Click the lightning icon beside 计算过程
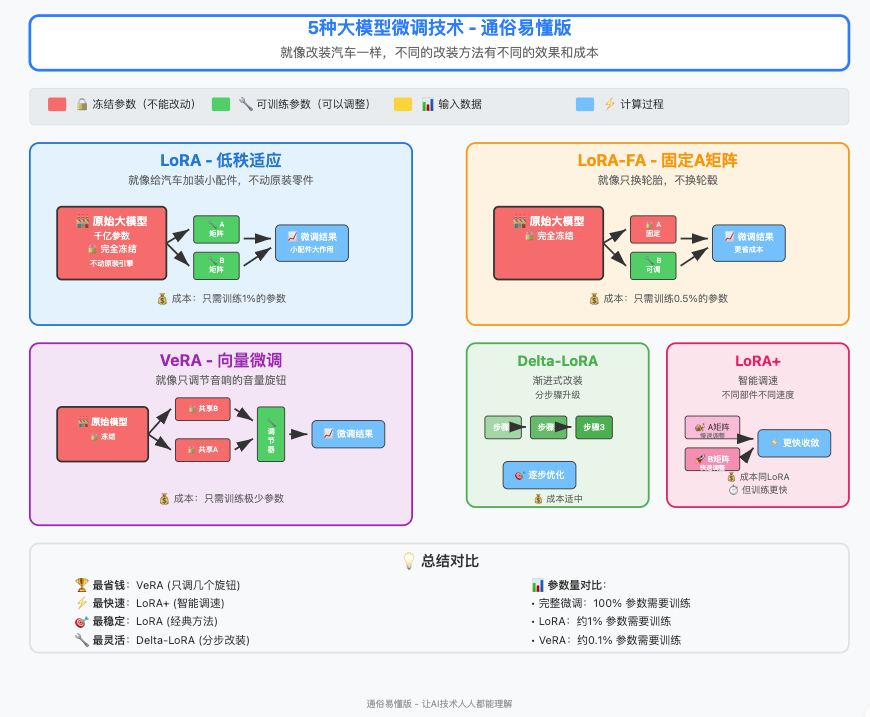The height and width of the screenshot is (717, 870). click(x=609, y=104)
